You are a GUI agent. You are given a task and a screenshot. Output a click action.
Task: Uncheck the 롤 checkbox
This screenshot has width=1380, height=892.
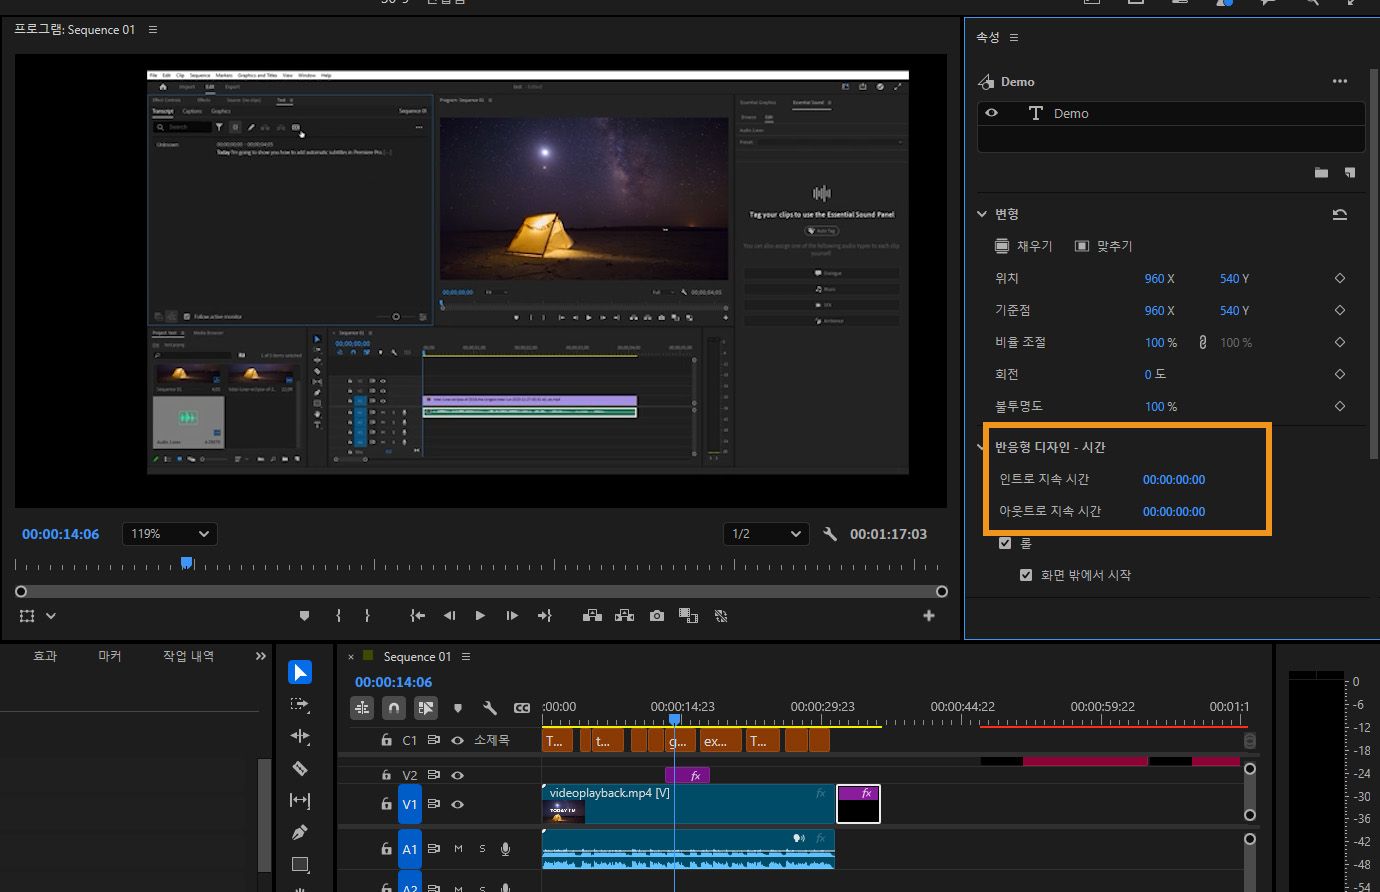point(1005,543)
